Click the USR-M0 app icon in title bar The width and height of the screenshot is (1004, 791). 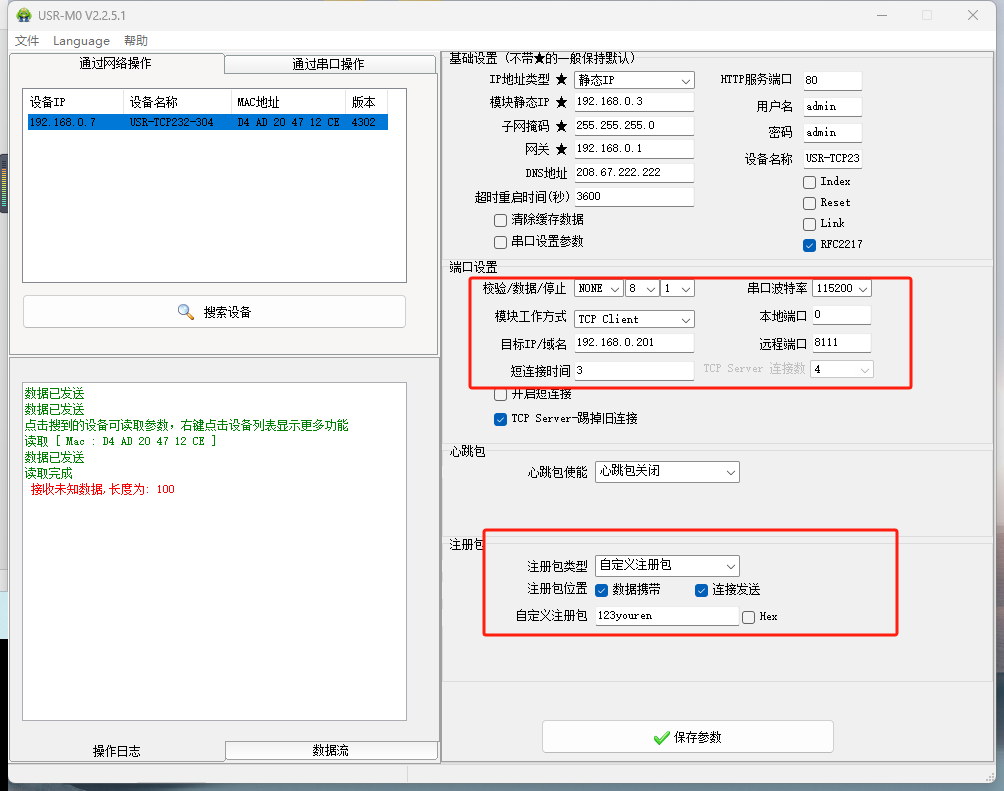pos(23,15)
